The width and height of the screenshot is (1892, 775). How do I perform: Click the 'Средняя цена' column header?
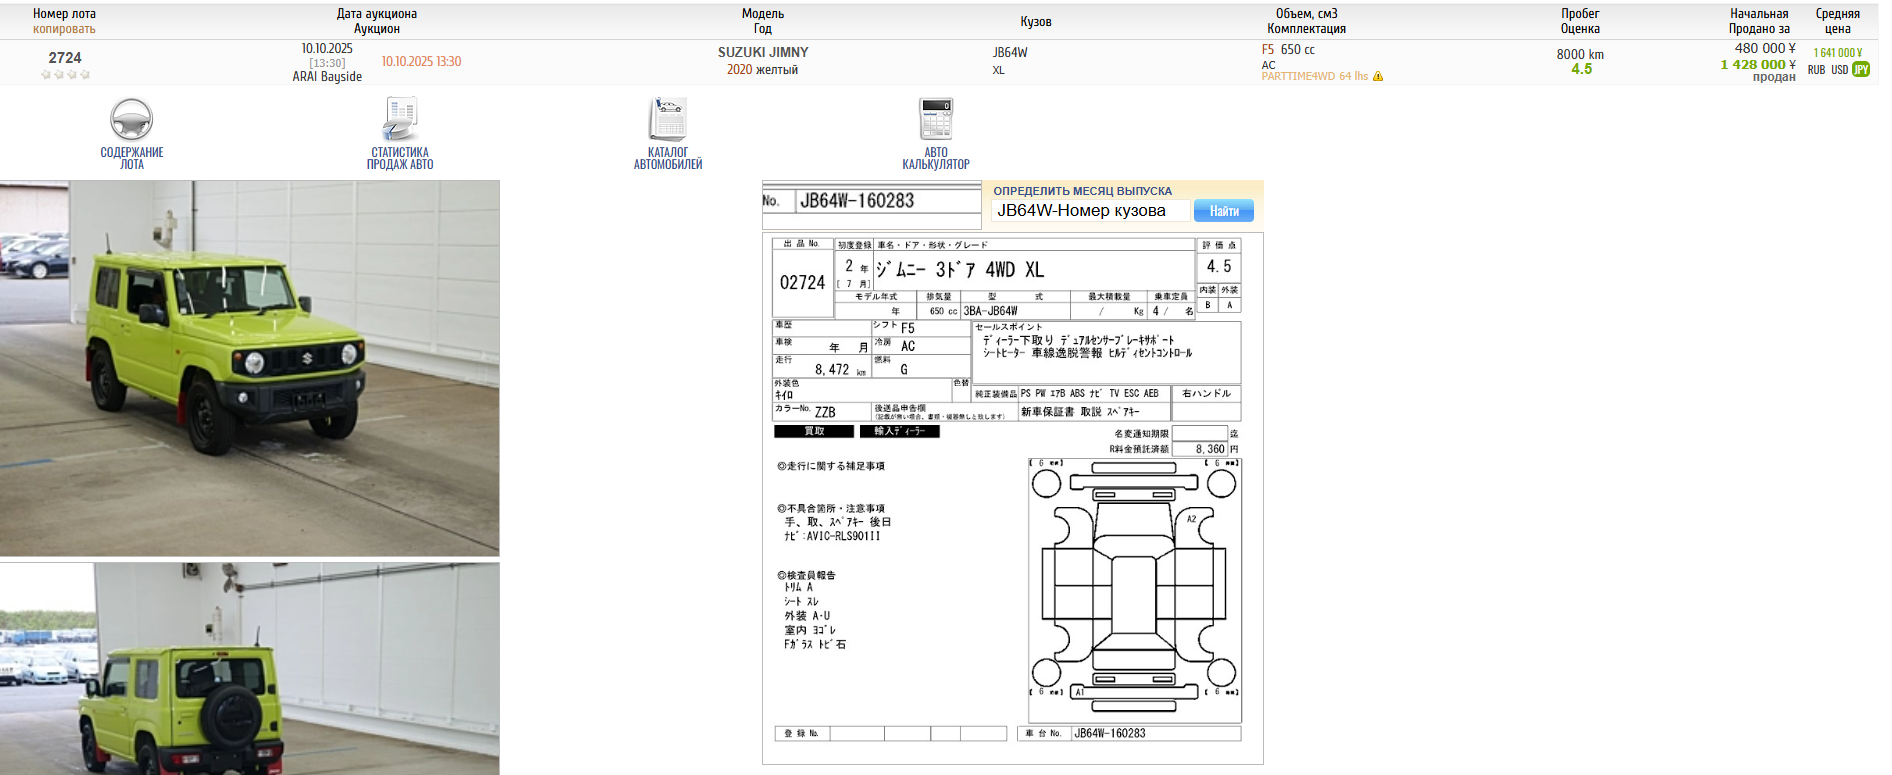[x=1838, y=21]
